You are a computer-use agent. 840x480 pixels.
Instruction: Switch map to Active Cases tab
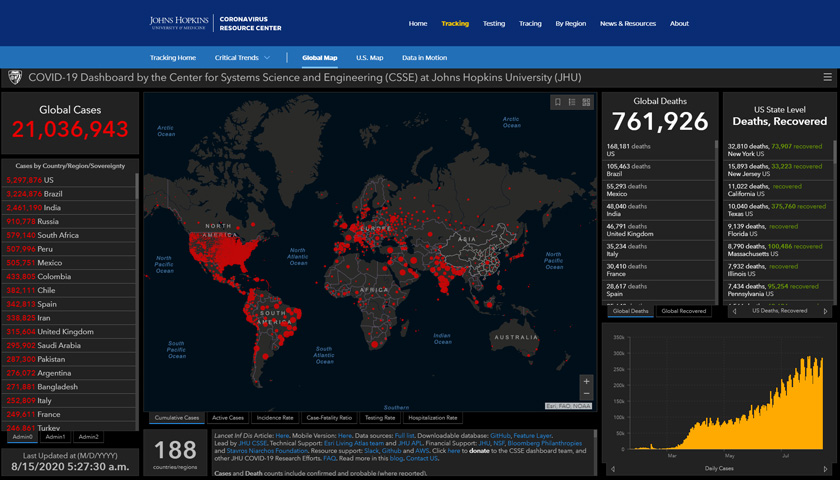228,418
